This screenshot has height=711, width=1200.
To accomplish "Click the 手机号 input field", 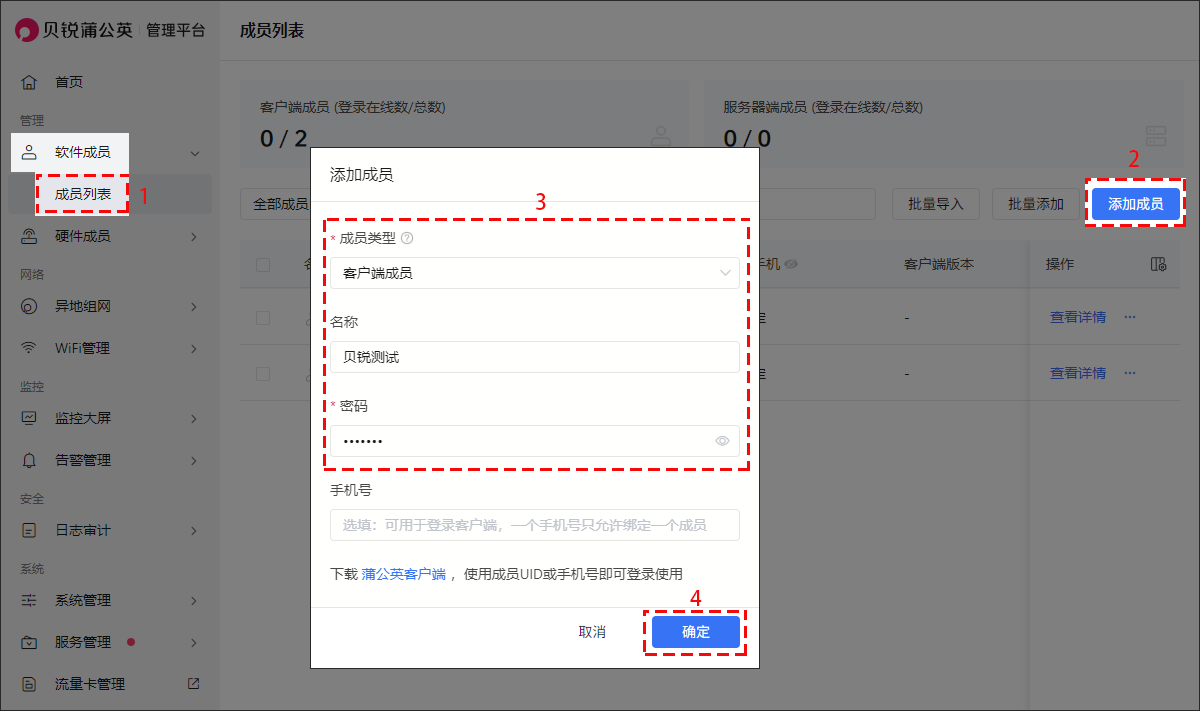I will [535, 525].
